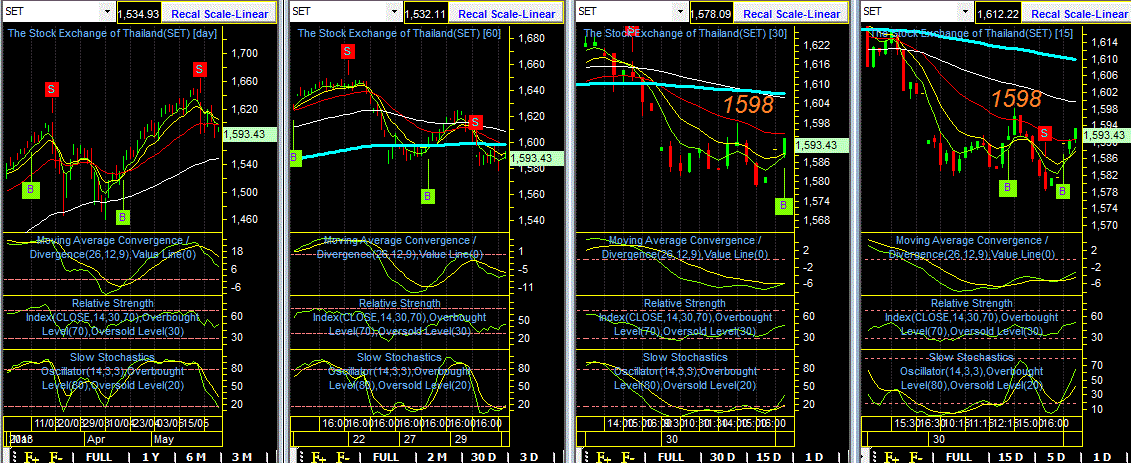
Task: Click Recal Scale-Linear on the day chart
Action: click(x=220, y=14)
